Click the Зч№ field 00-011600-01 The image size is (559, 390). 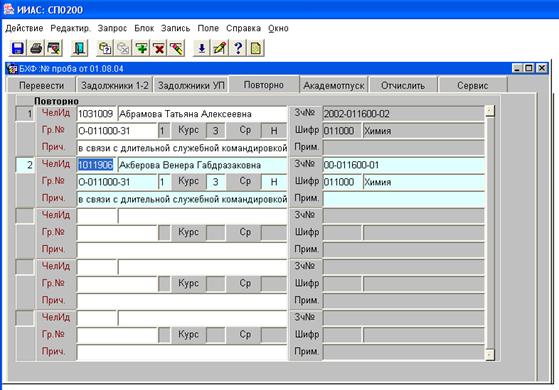[x=403, y=165]
